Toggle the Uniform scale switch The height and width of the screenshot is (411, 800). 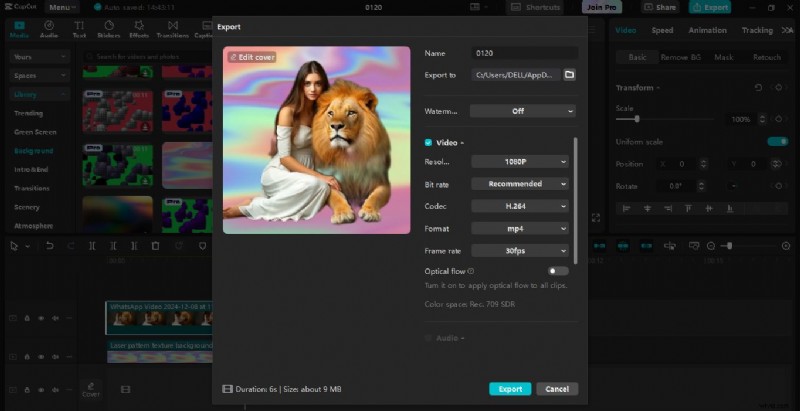(x=777, y=141)
